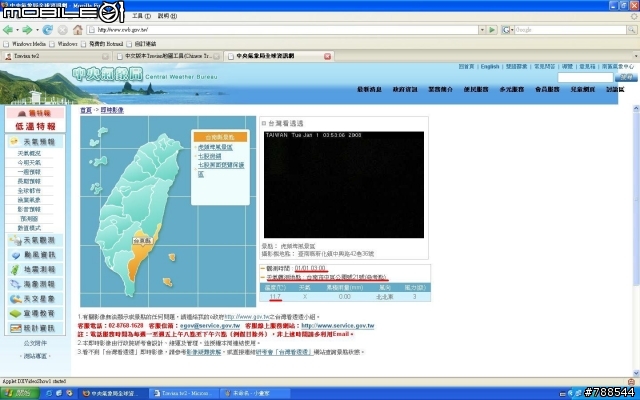Open the 天氣觀測 sidebar section icon
The image size is (640, 400).
coord(16,240)
